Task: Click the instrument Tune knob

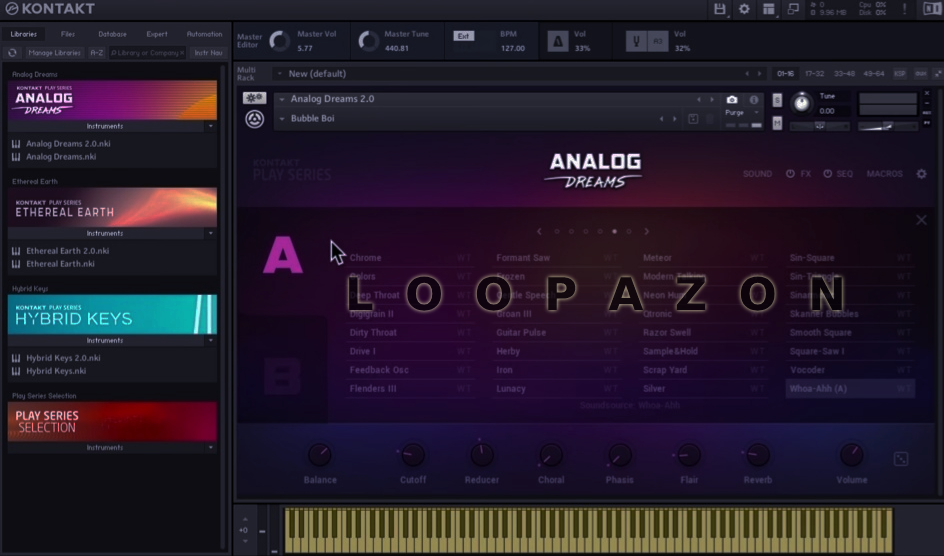Action: 801,102
